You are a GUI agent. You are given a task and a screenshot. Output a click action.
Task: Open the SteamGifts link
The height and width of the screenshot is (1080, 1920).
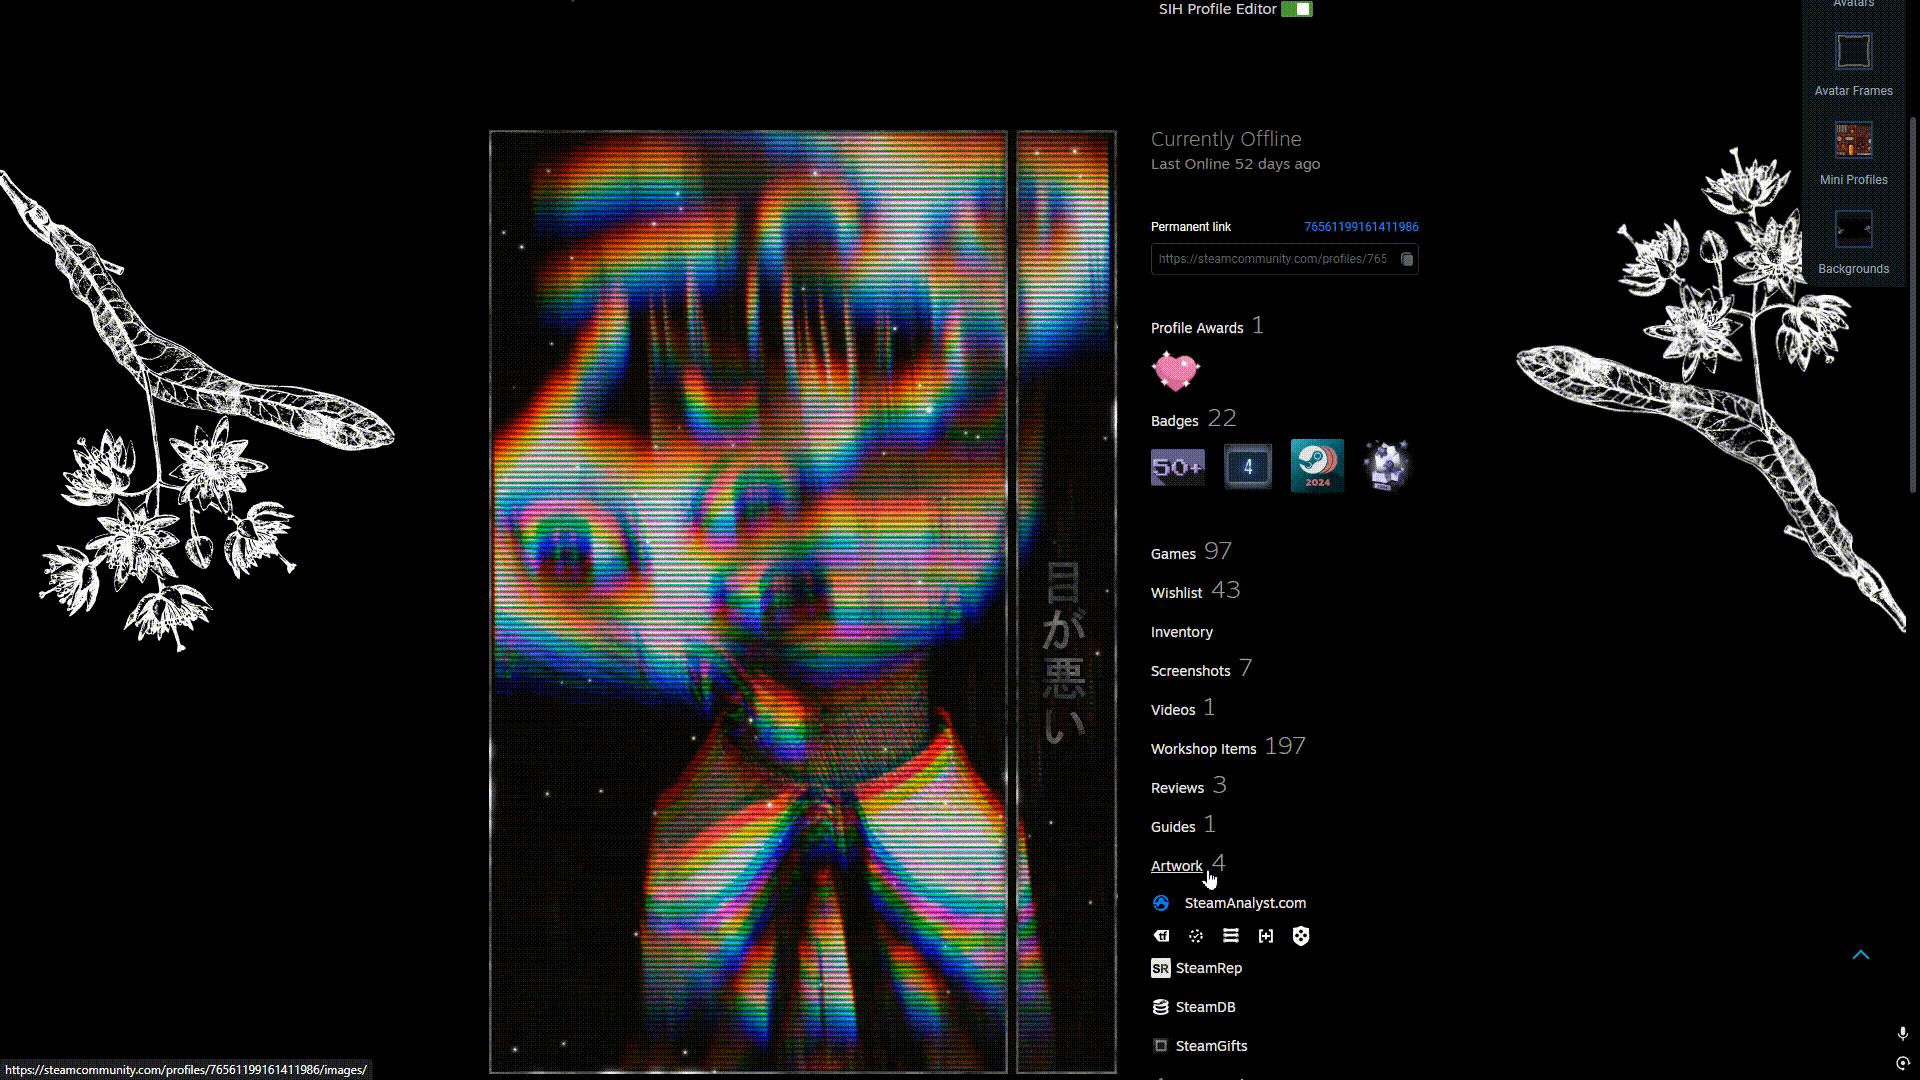tap(1212, 1046)
